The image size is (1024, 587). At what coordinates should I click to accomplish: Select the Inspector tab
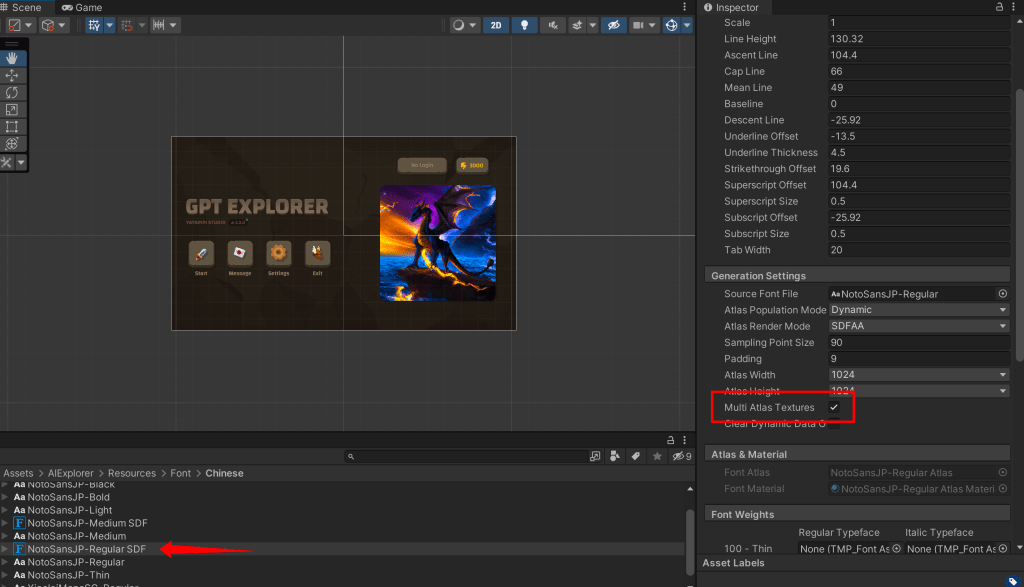click(x=731, y=7)
